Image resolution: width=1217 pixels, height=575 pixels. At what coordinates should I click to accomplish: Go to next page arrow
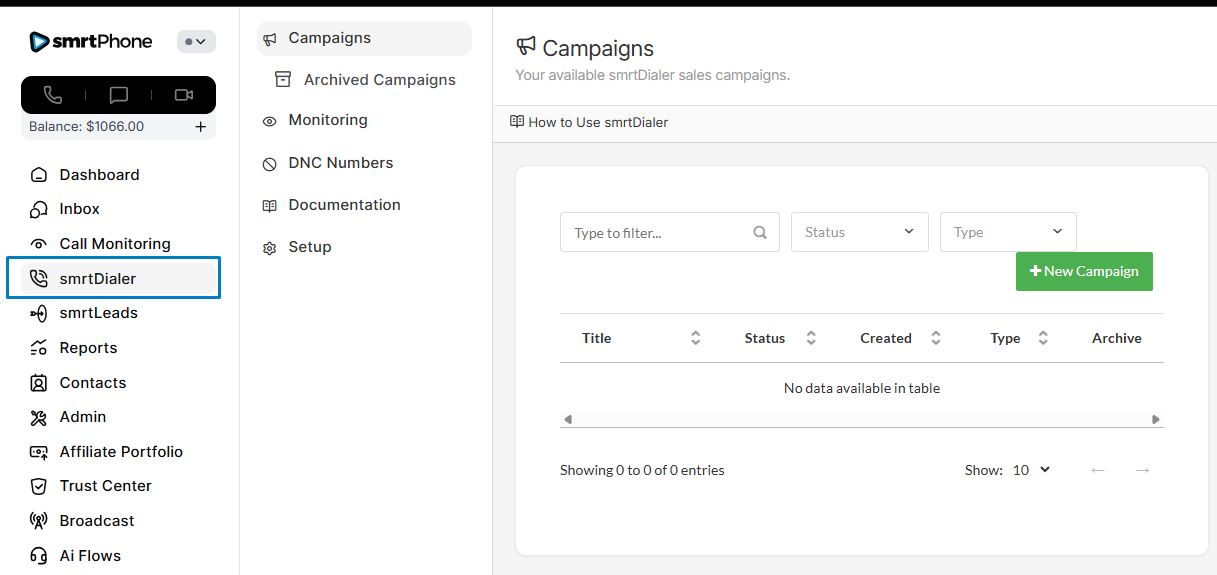click(1142, 470)
